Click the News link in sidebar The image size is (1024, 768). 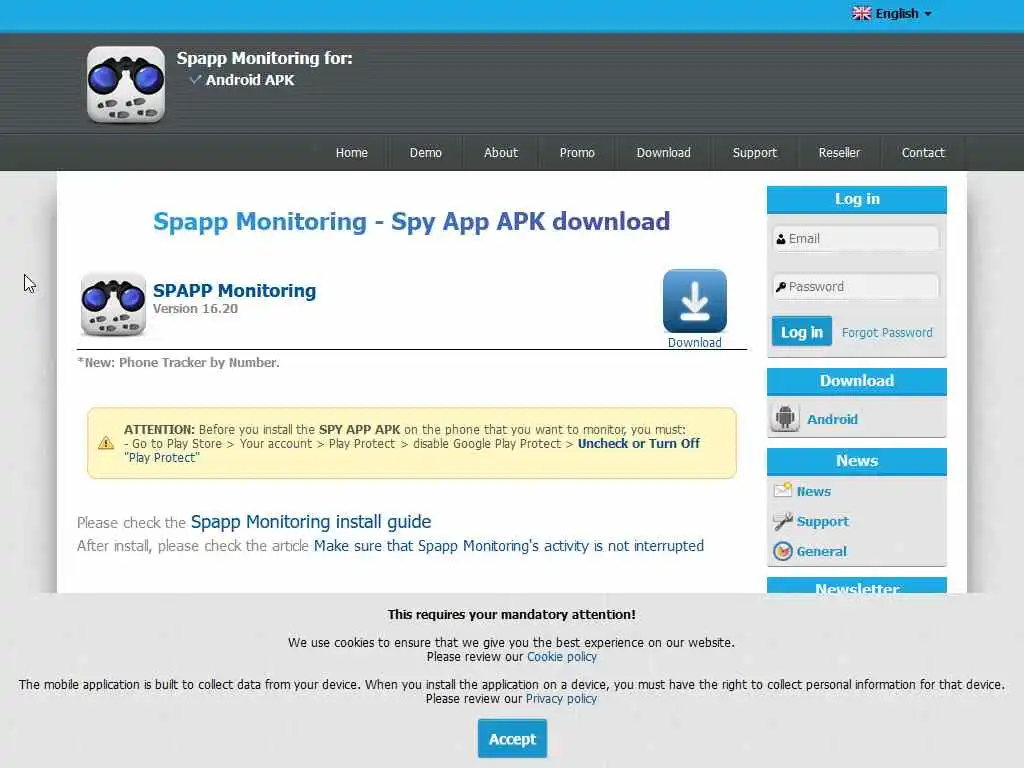click(814, 491)
